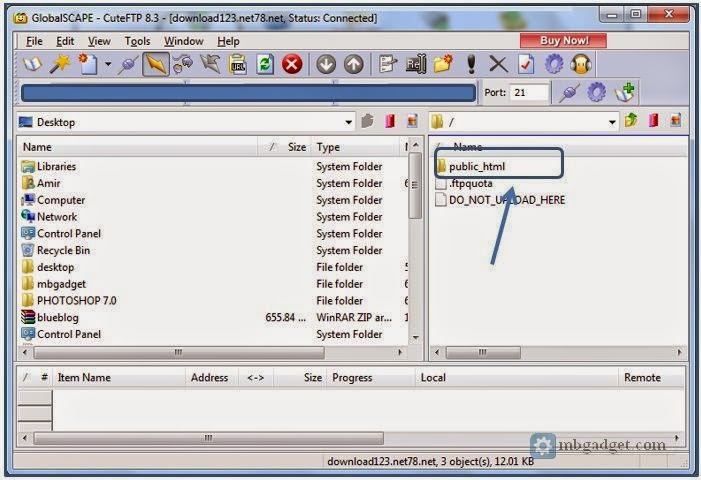Click the blue Quick Connect host field
This screenshot has height=480, width=701.
point(249,93)
